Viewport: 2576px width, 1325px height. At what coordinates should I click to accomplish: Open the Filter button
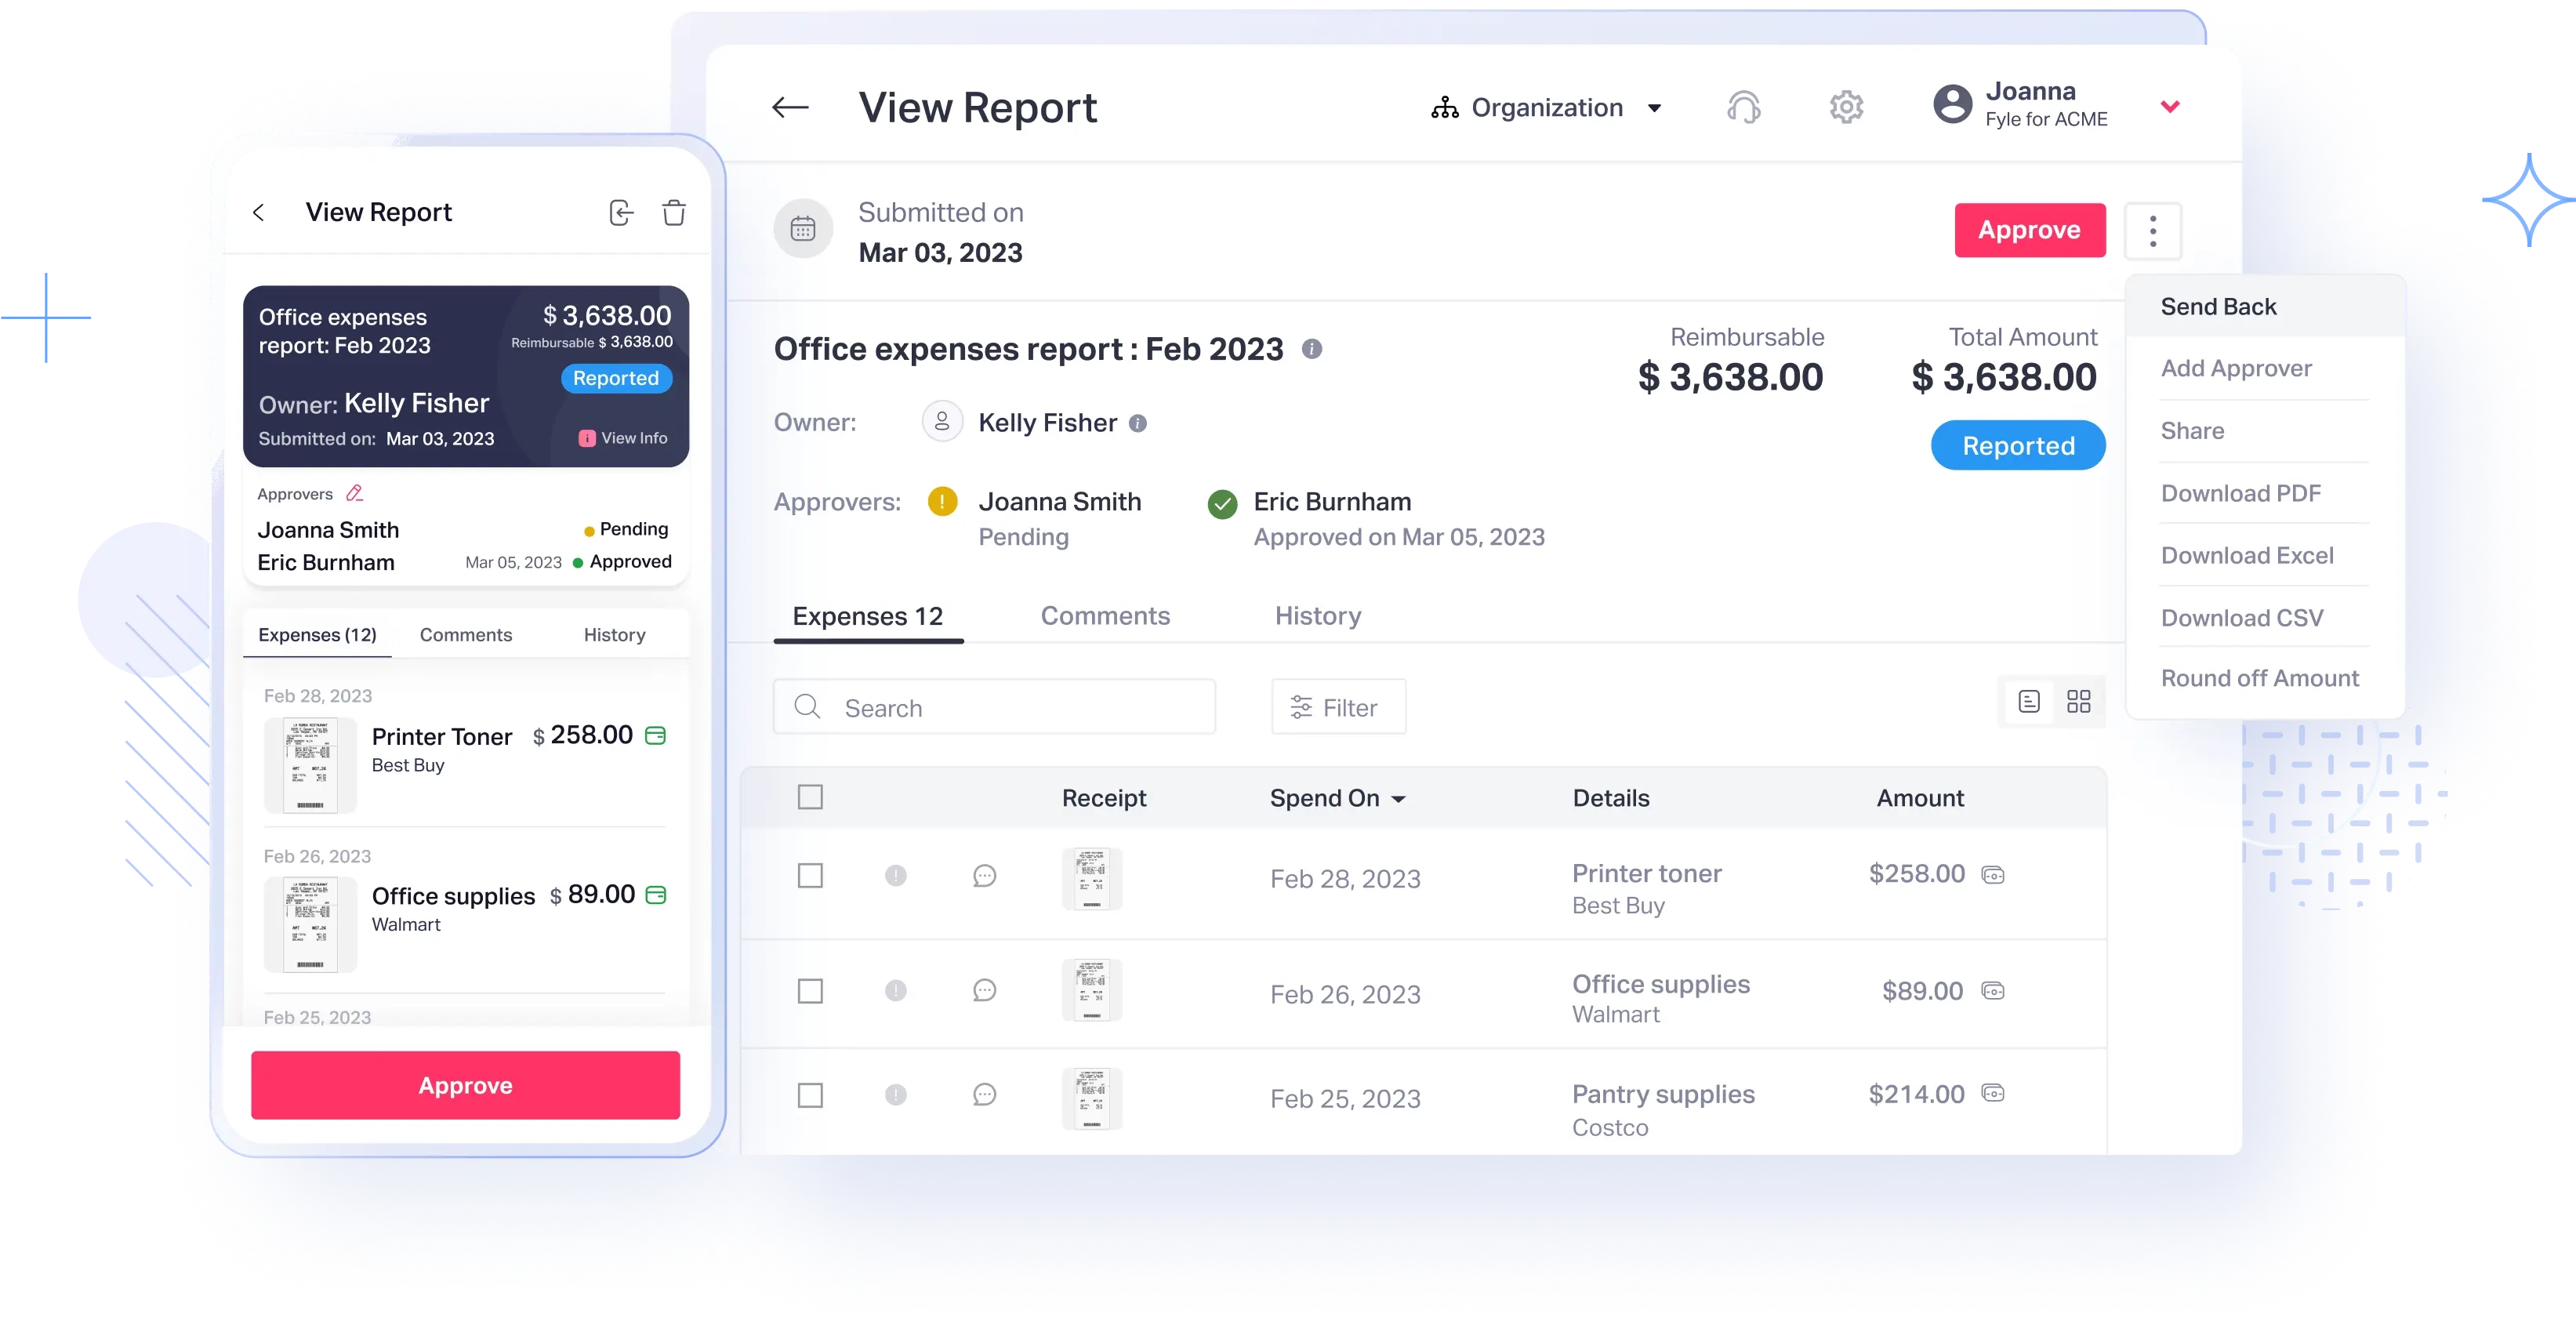(x=1337, y=707)
